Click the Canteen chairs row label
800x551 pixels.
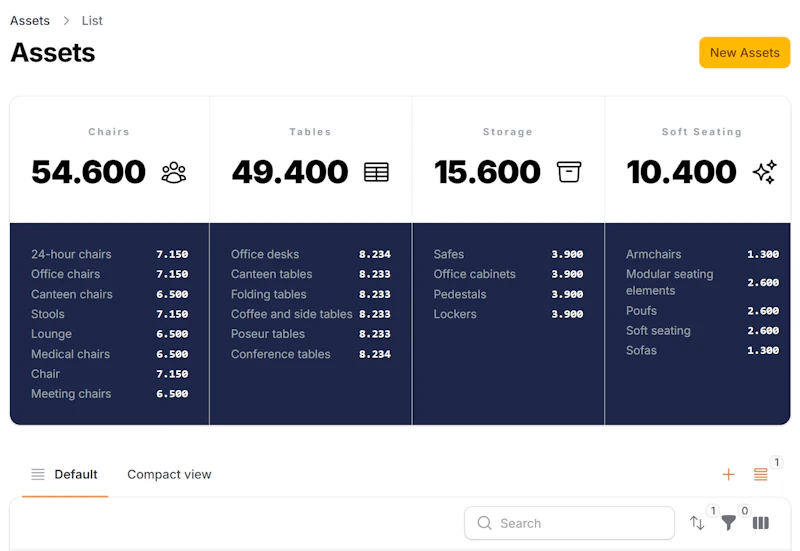click(x=71, y=294)
